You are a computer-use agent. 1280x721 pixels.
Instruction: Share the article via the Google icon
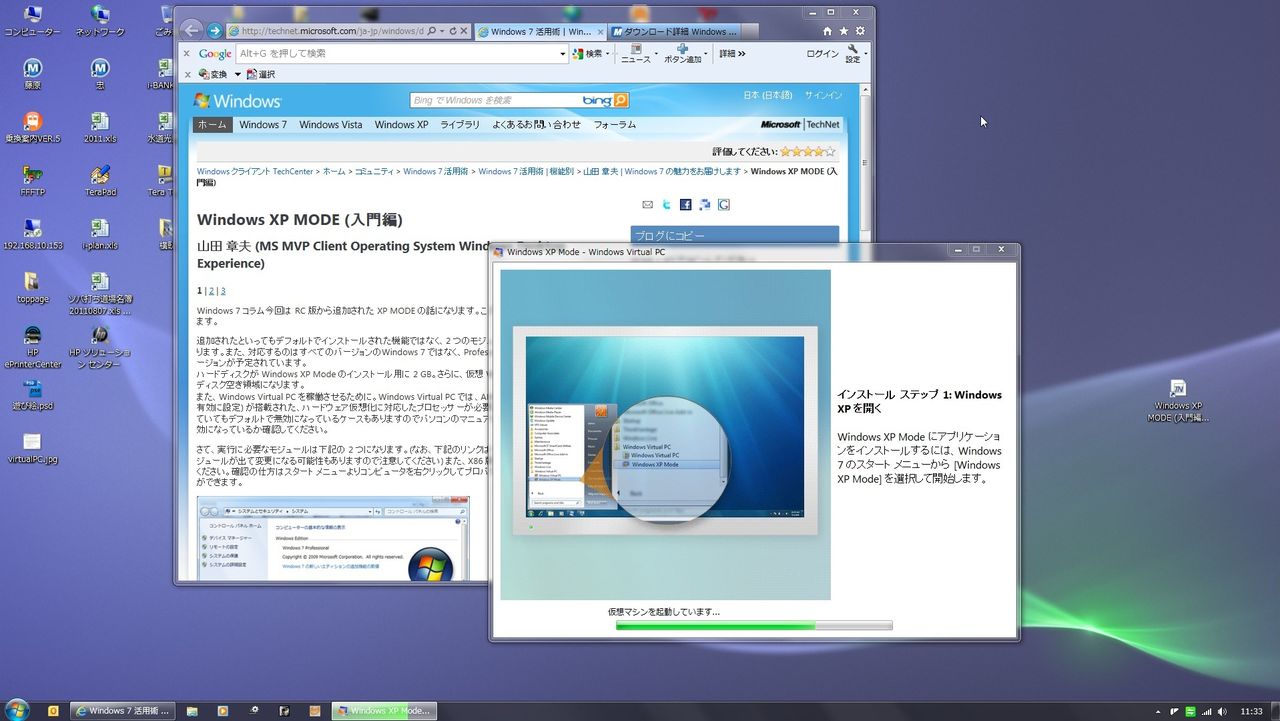pyautogui.click(x=723, y=205)
